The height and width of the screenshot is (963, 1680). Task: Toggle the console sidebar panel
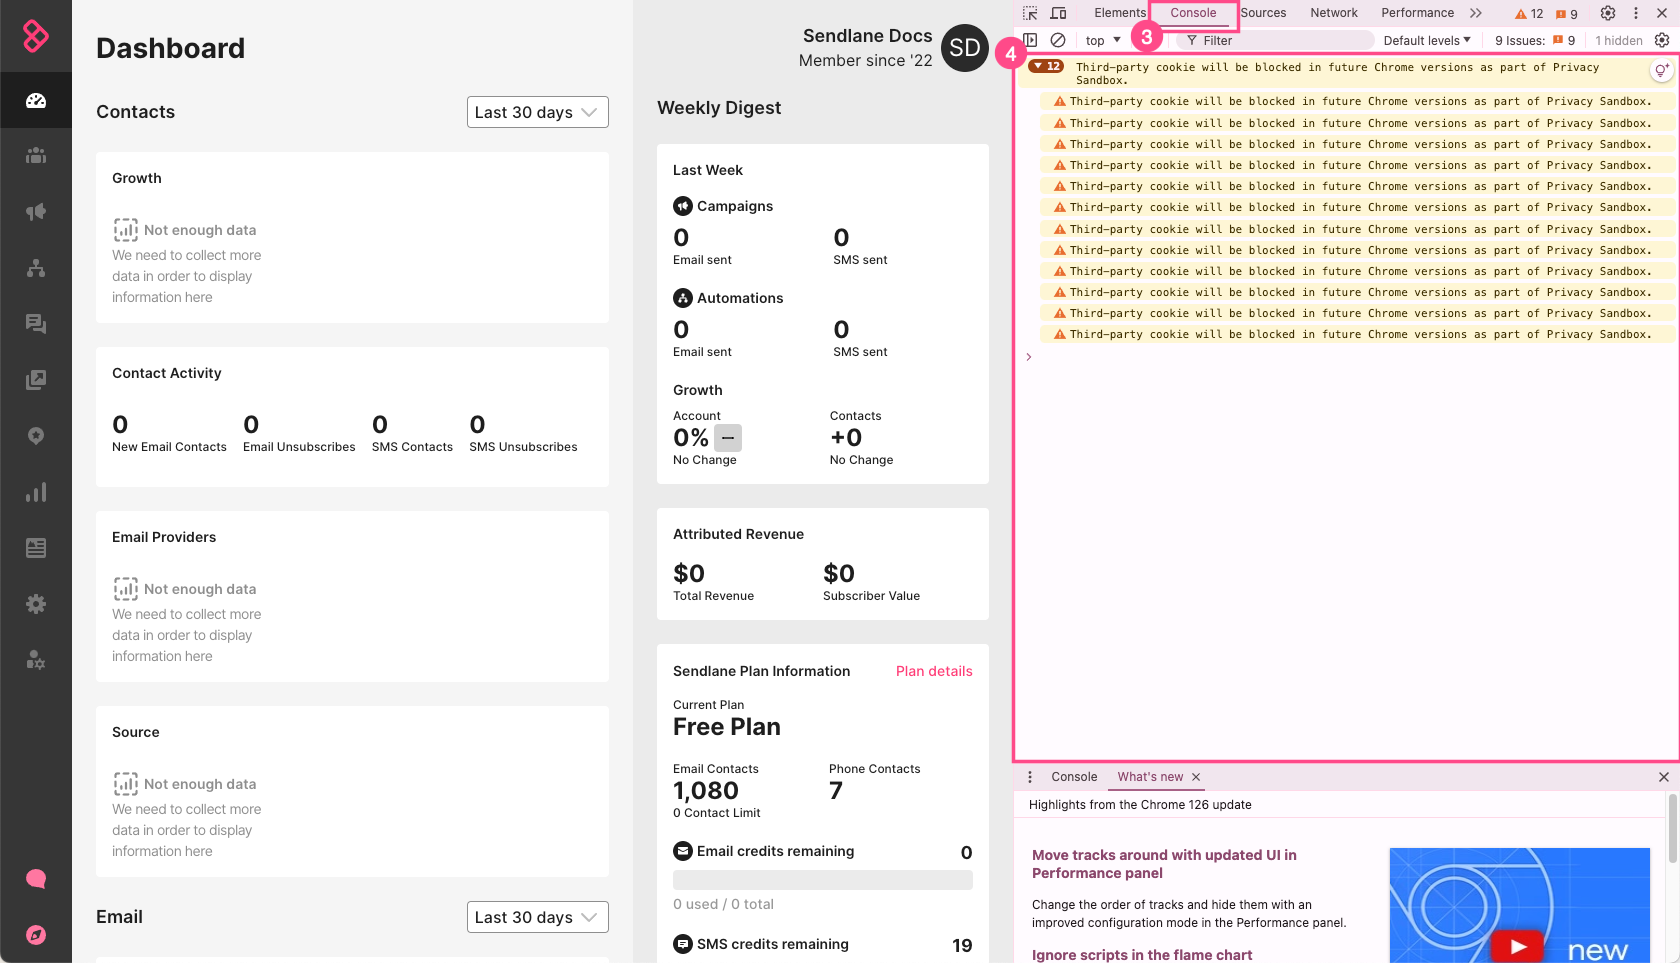1030,40
